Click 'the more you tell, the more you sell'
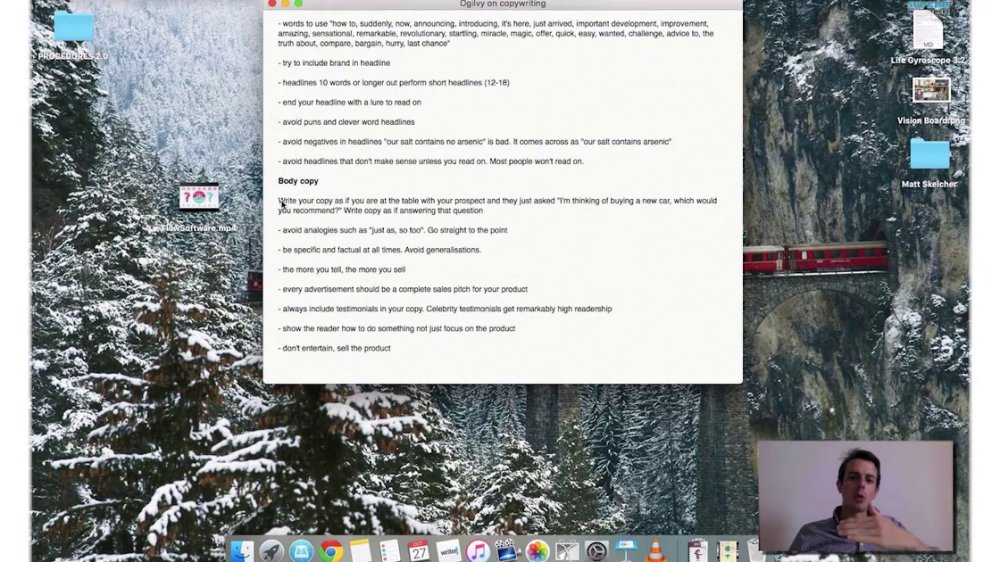 (x=341, y=270)
